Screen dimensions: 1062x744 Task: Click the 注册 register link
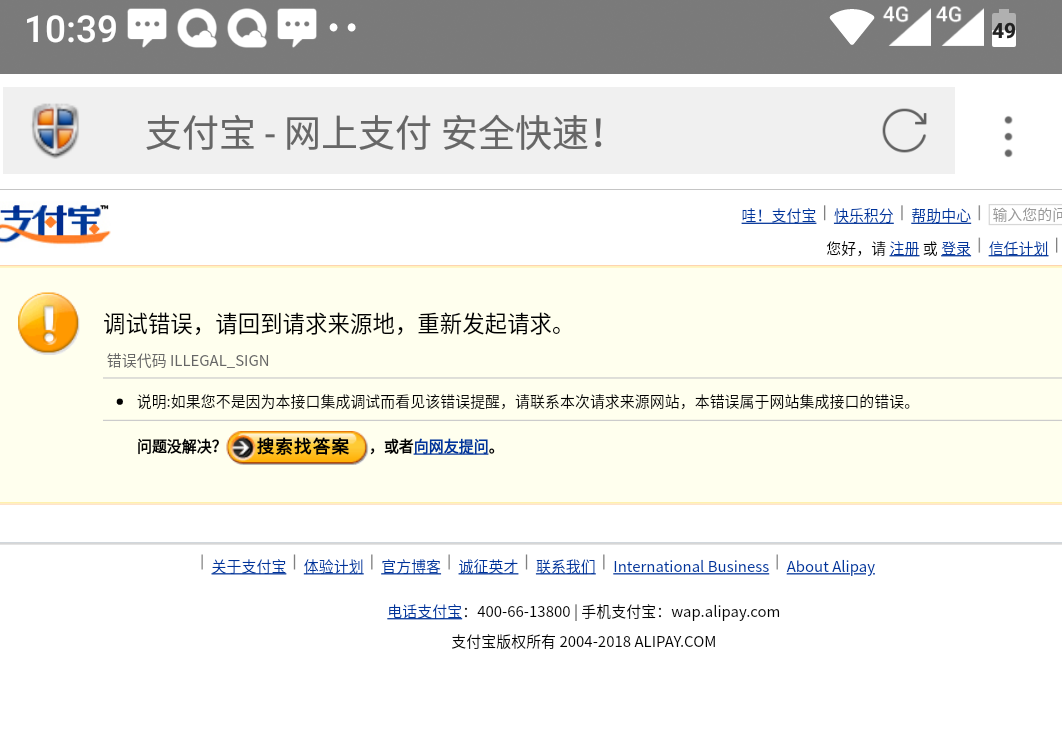point(904,249)
